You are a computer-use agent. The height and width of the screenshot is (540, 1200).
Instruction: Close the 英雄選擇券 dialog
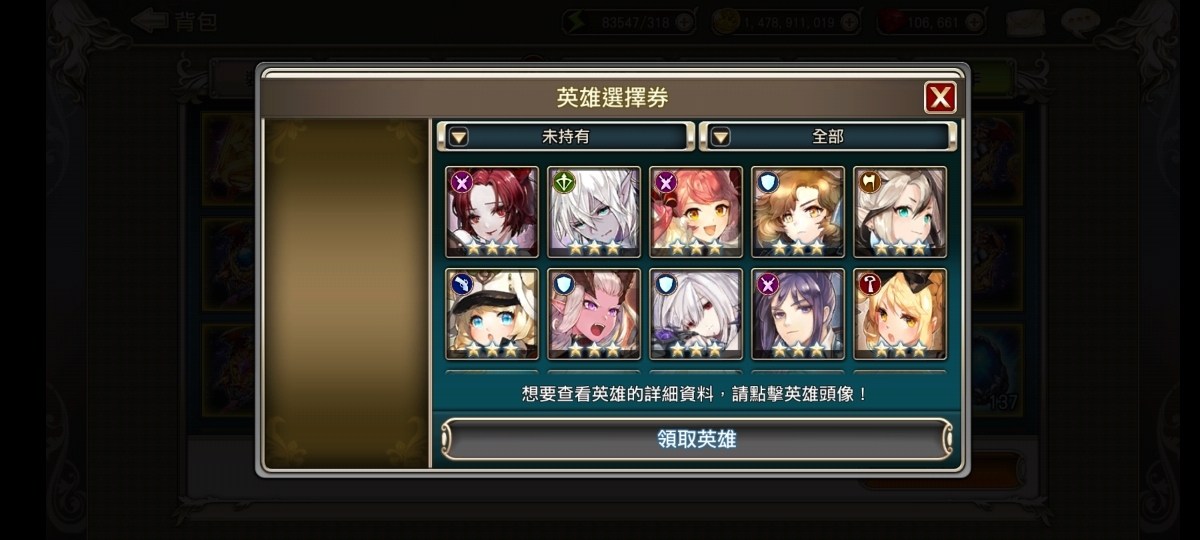pyautogui.click(x=939, y=97)
